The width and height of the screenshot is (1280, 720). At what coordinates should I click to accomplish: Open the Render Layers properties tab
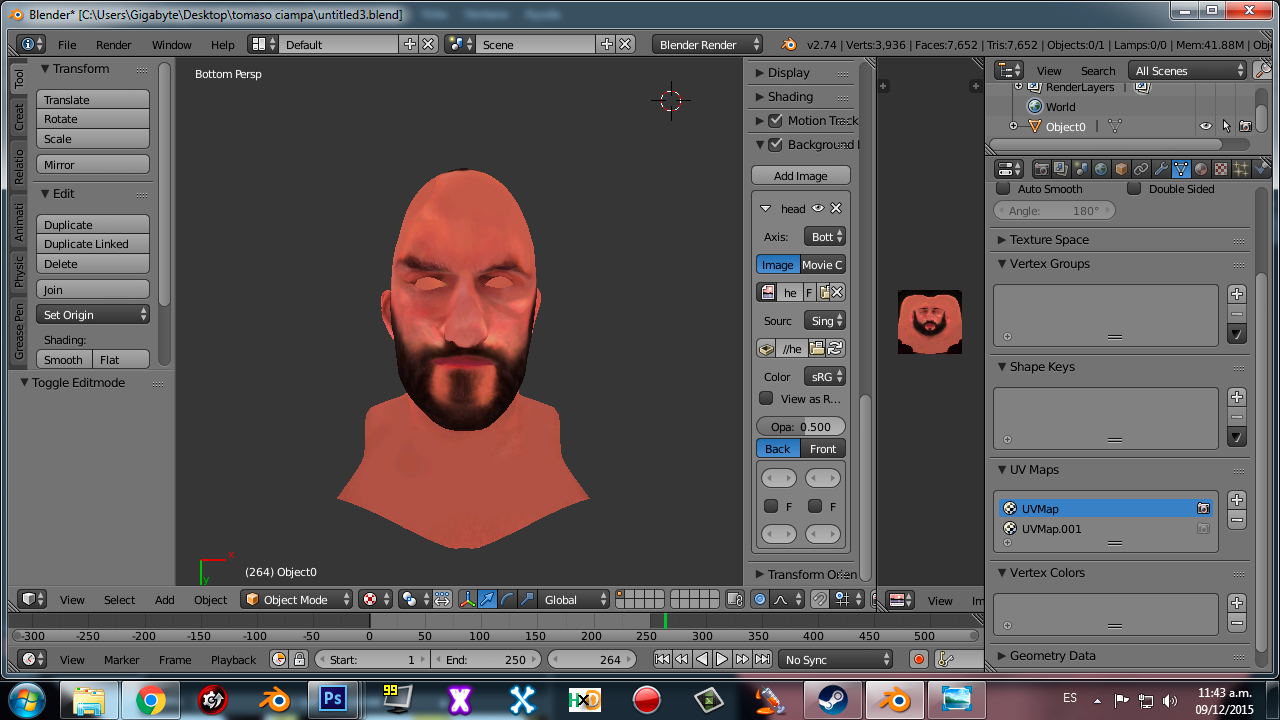click(1061, 169)
